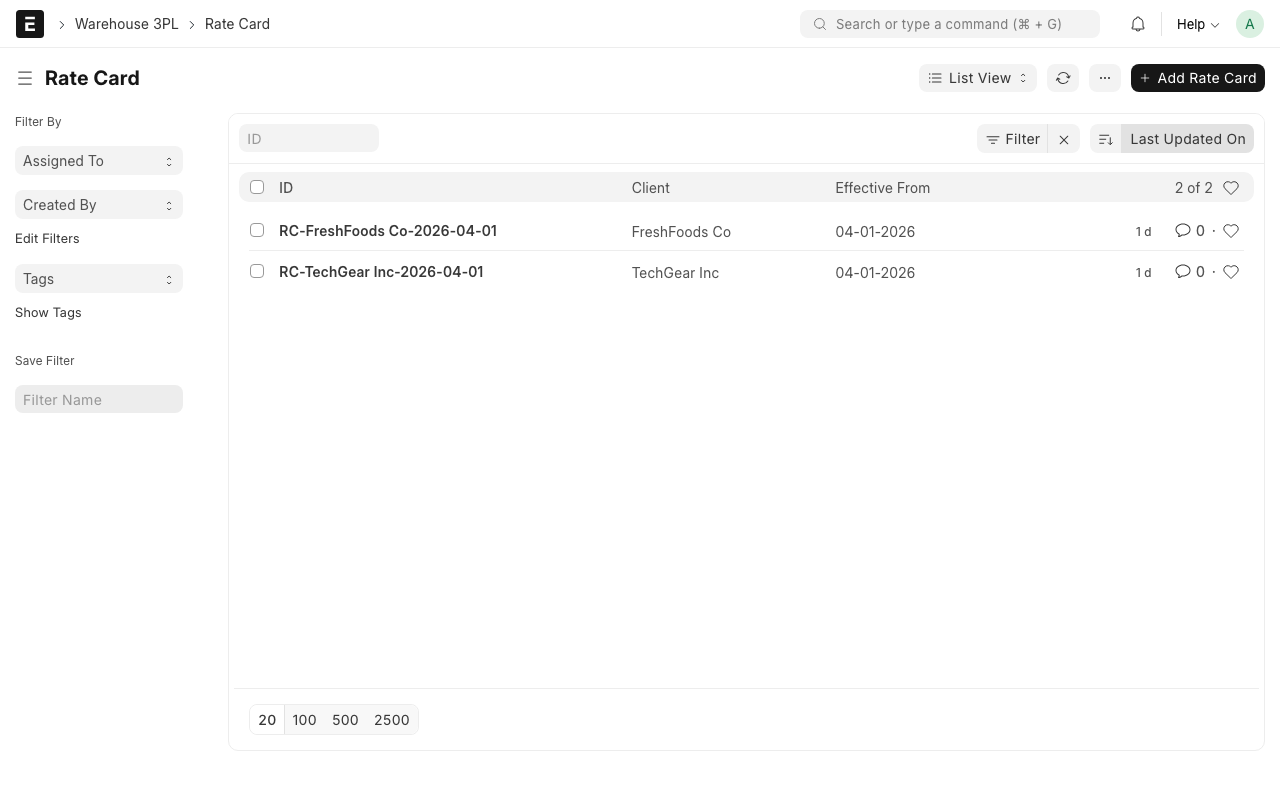Toggle sort direction icon
Image resolution: width=1280 pixels, height=800 pixels.
pos(1106,139)
